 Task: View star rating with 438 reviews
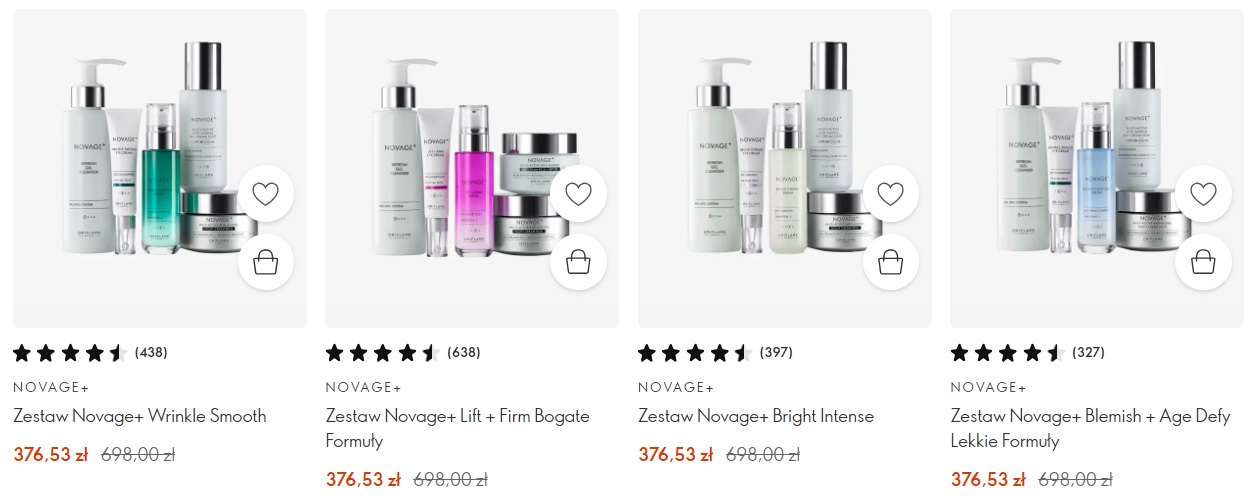tap(90, 352)
